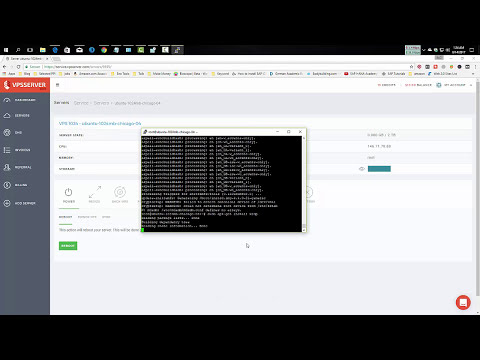The height and width of the screenshot is (360, 480).
Task: Open the Mail app on taskbar
Action: (79, 50)
